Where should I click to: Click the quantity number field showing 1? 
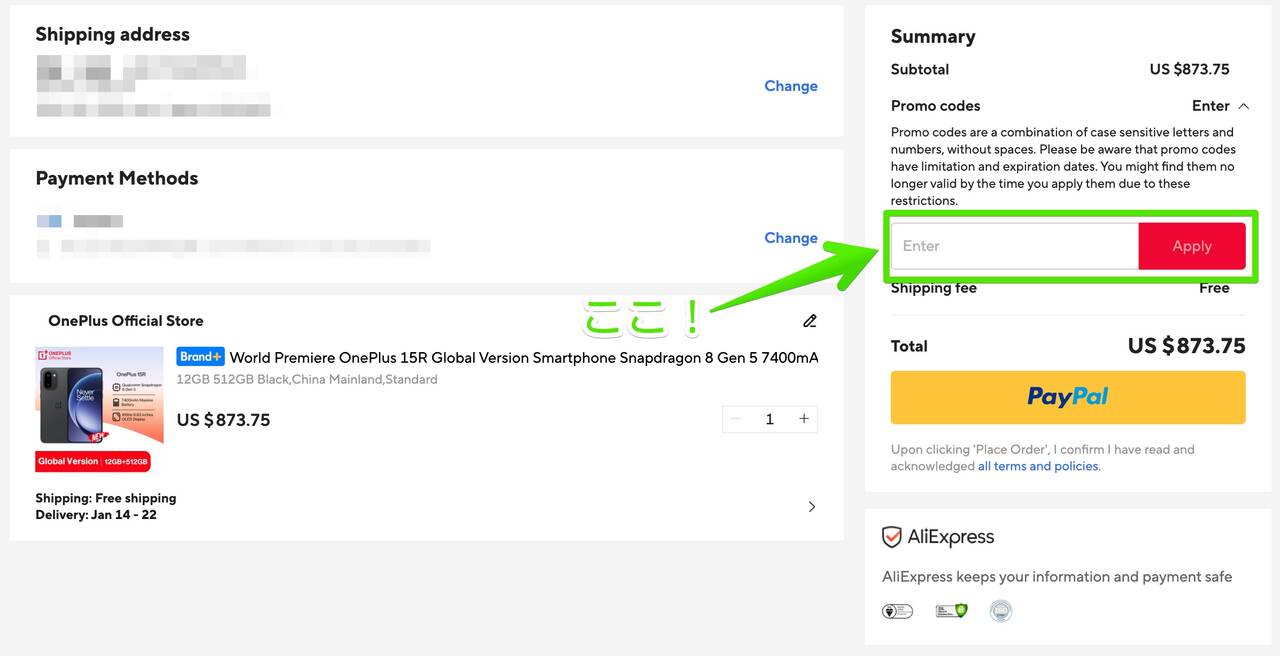769,419
